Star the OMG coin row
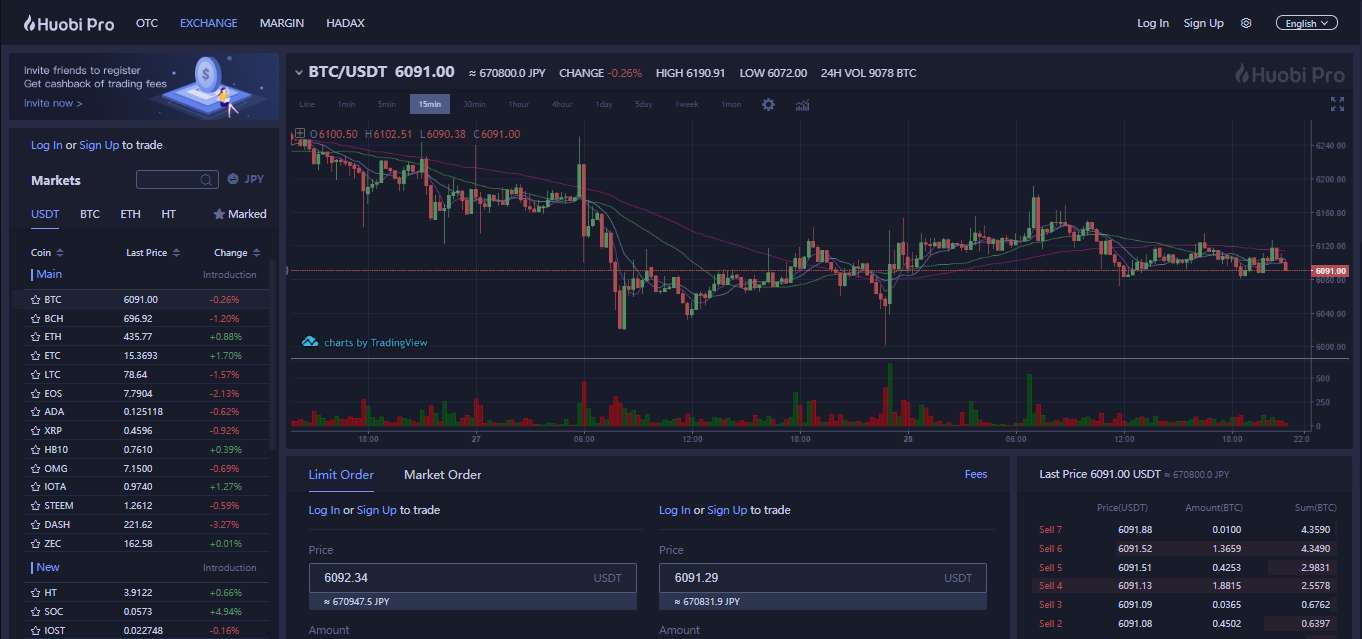The image size is (1362, 639). [36, 468]
